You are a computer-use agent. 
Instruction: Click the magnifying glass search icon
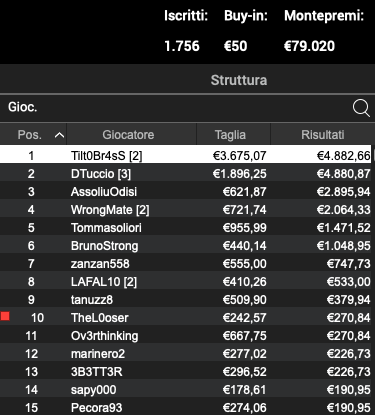coord(361,108)
